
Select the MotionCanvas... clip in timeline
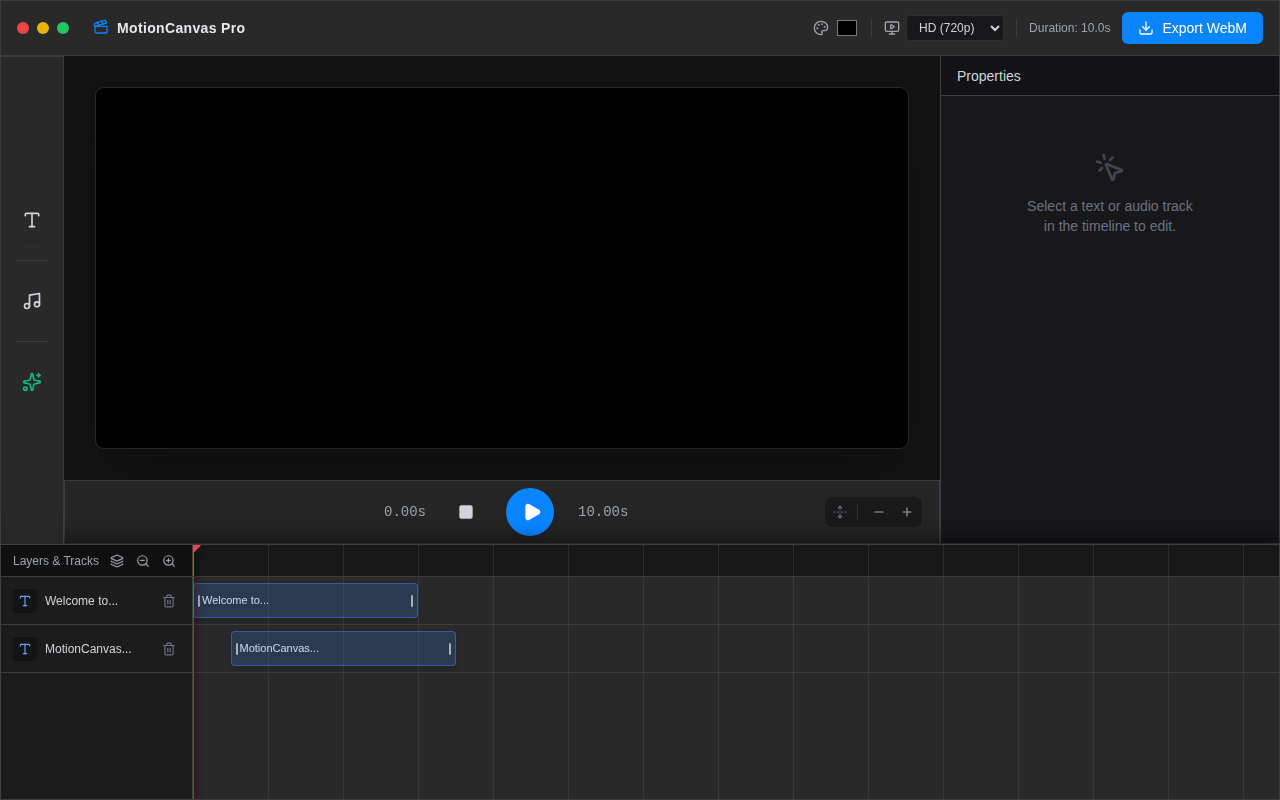pyautogui.click(x=344, y=649)
